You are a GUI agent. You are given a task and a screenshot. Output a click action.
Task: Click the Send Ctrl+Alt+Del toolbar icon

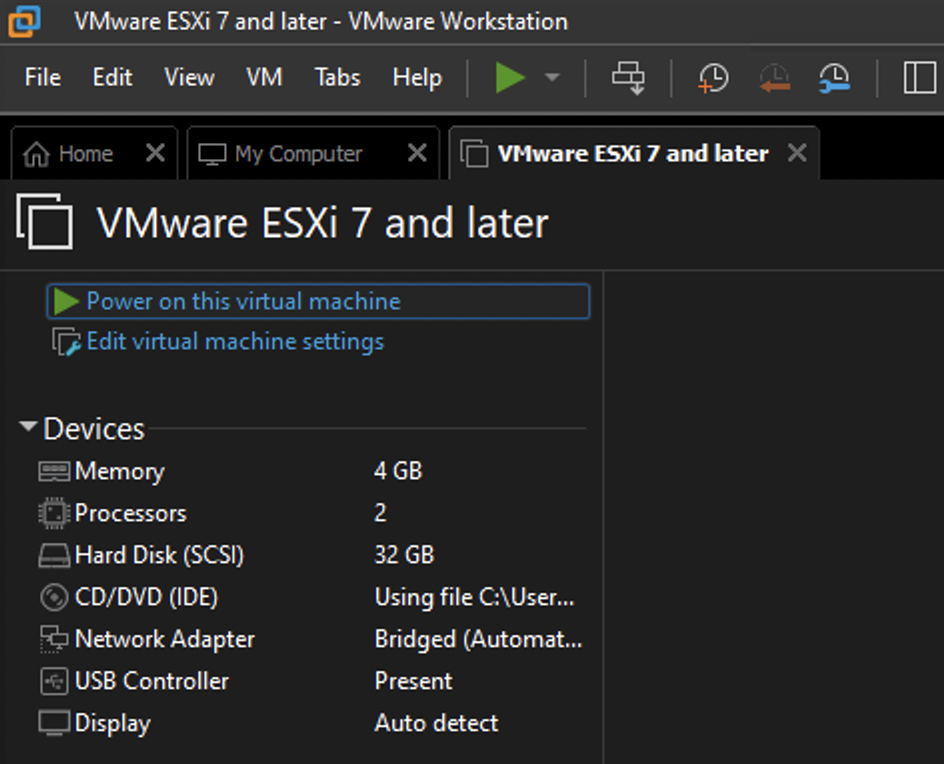click(629, 78)
